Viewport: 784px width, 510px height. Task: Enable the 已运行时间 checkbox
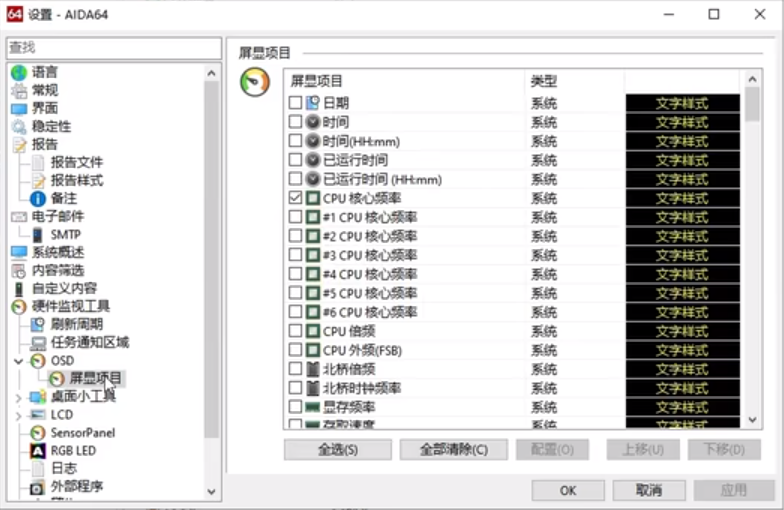click(296, 160)
